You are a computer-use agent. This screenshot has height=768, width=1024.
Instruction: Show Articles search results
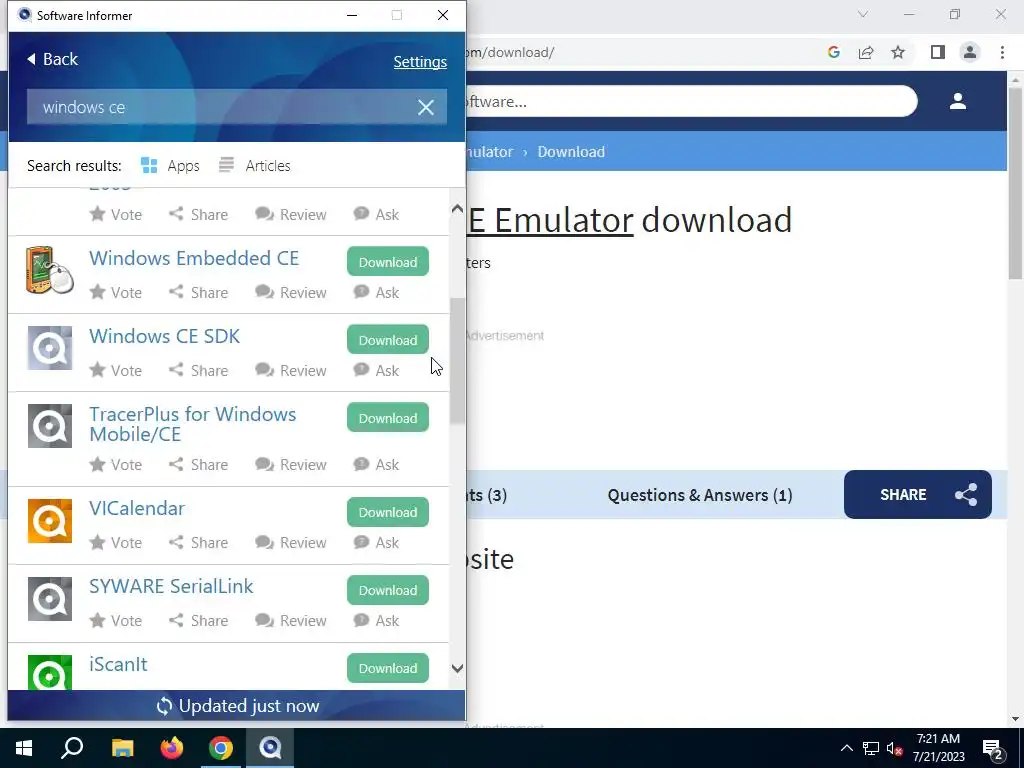pos(255,166)
